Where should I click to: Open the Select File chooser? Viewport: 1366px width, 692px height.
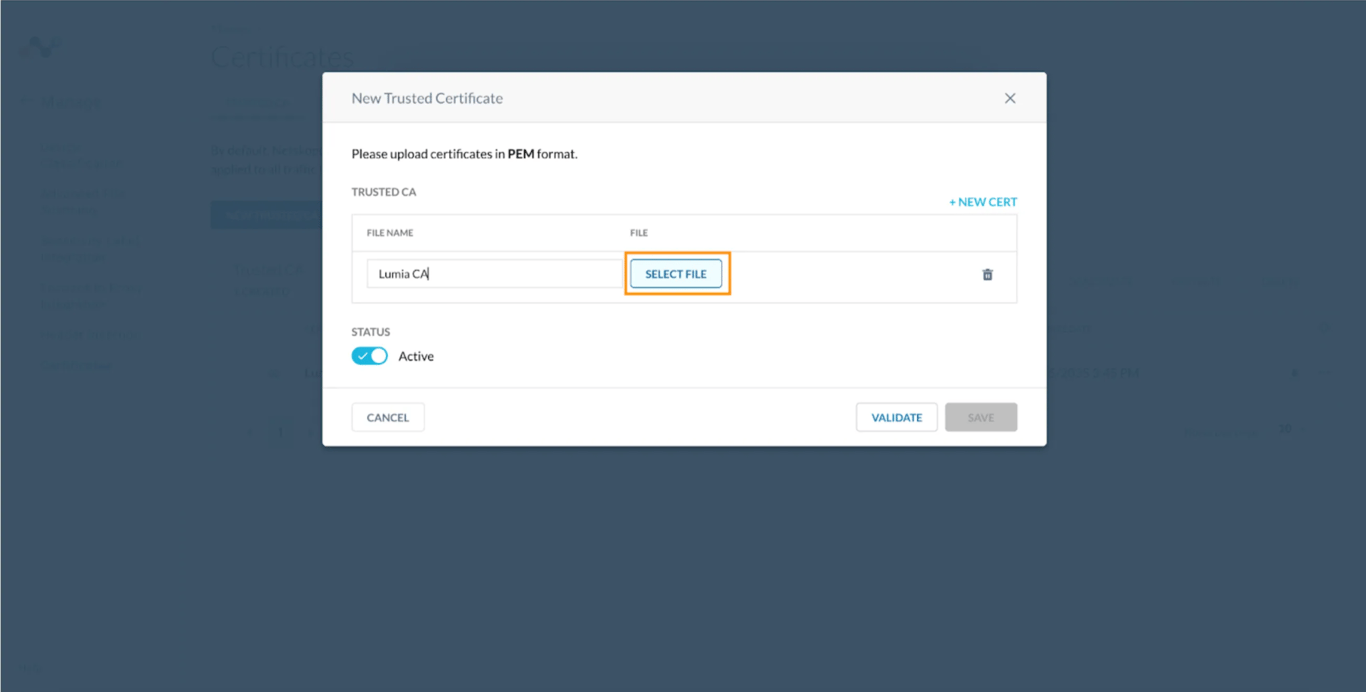[x=676, y=274]
